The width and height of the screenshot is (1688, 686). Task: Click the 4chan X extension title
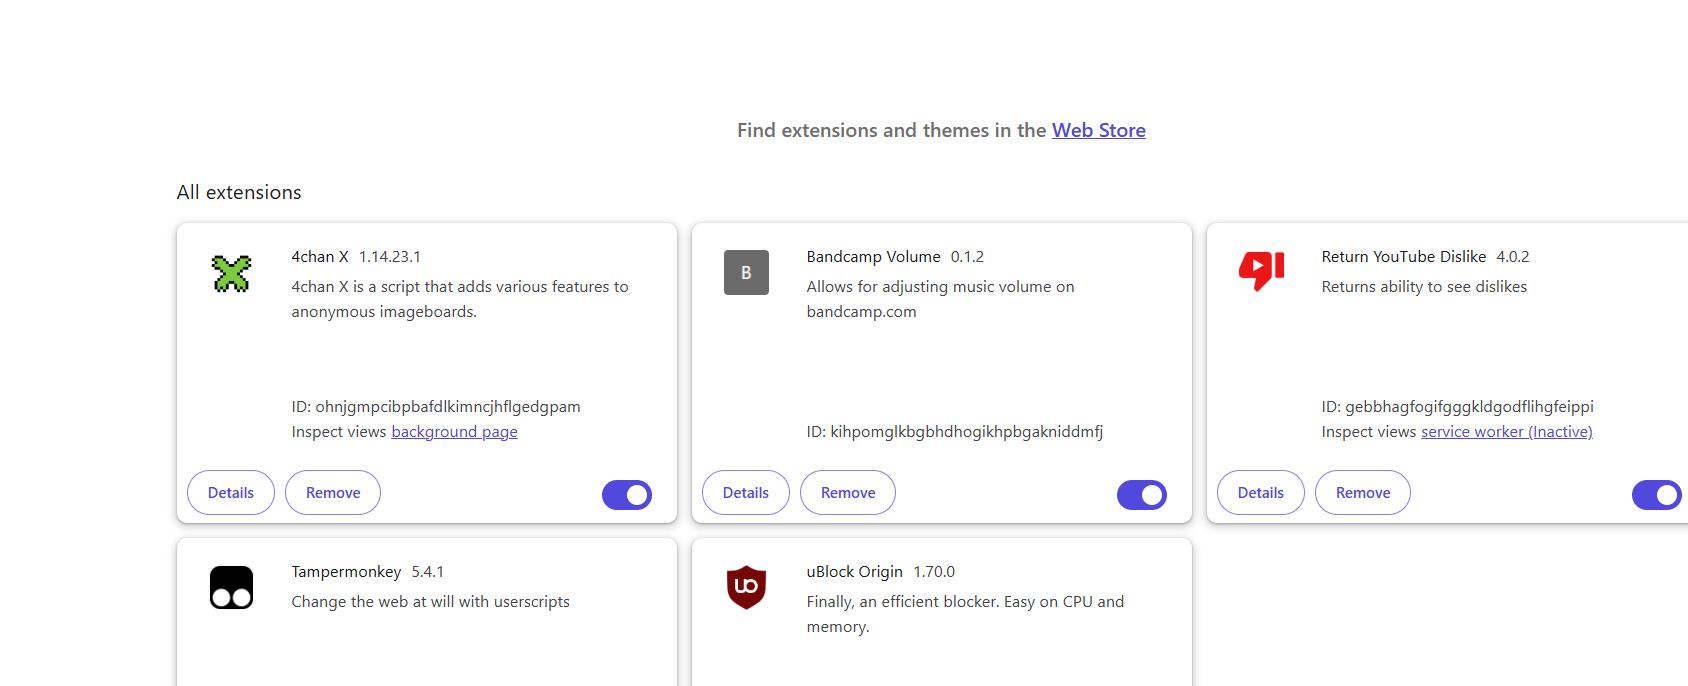(320, 257)
